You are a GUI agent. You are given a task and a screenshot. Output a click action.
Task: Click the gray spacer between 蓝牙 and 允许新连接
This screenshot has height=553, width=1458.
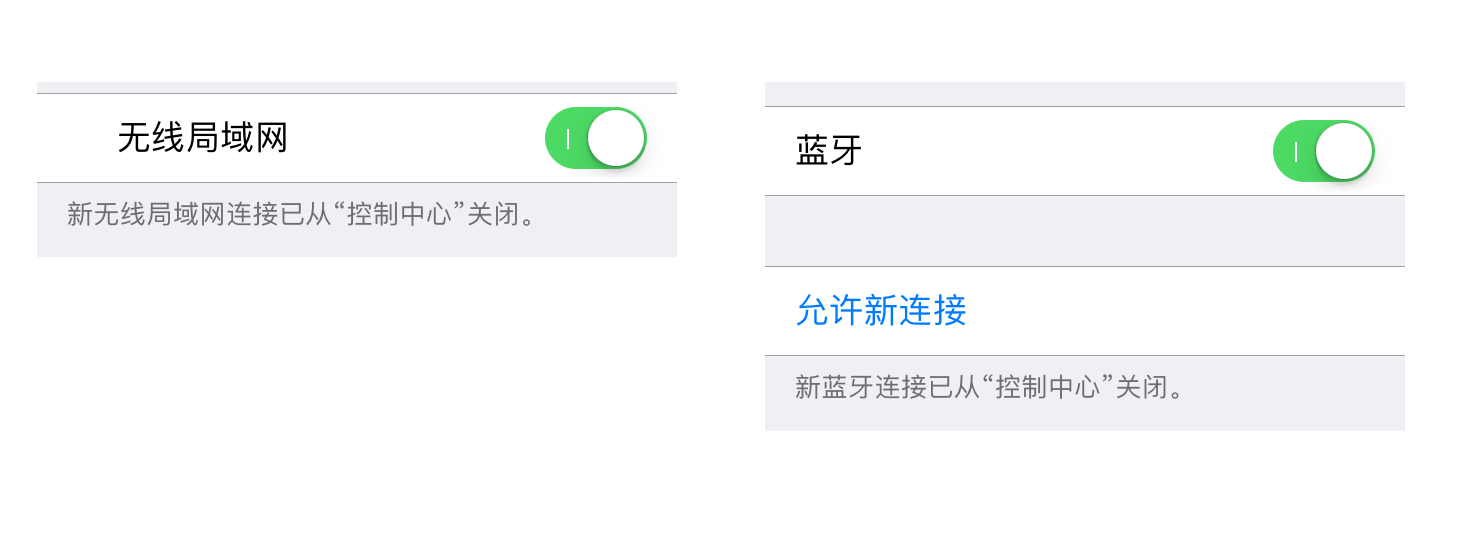pos(1084,231)
